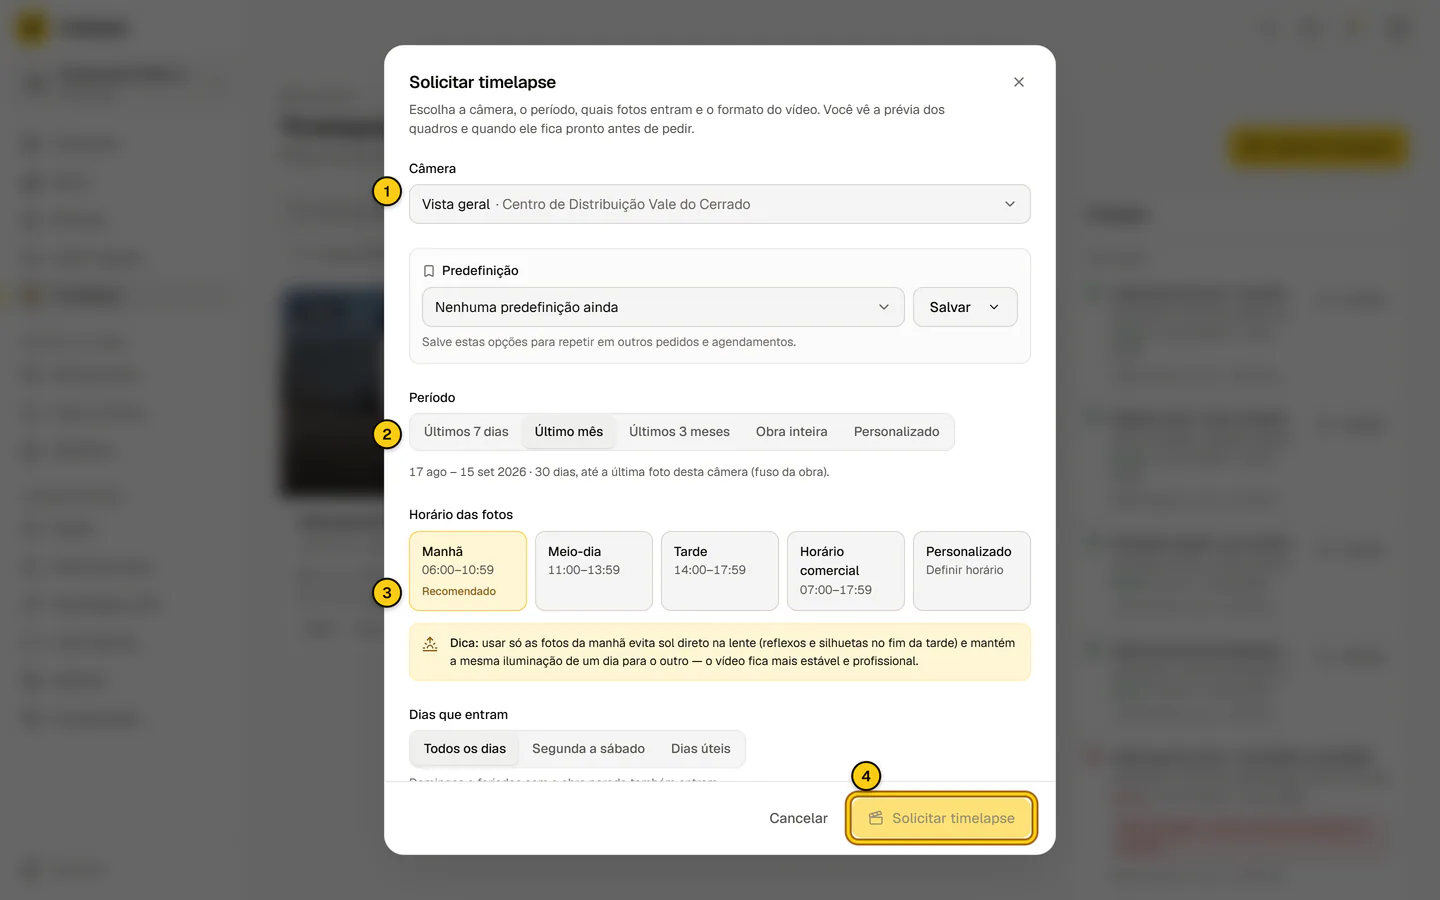Viewport: 1440px width, 900px height.
Task: Open the Salvar dropdown button
Action: pos(965,307)
